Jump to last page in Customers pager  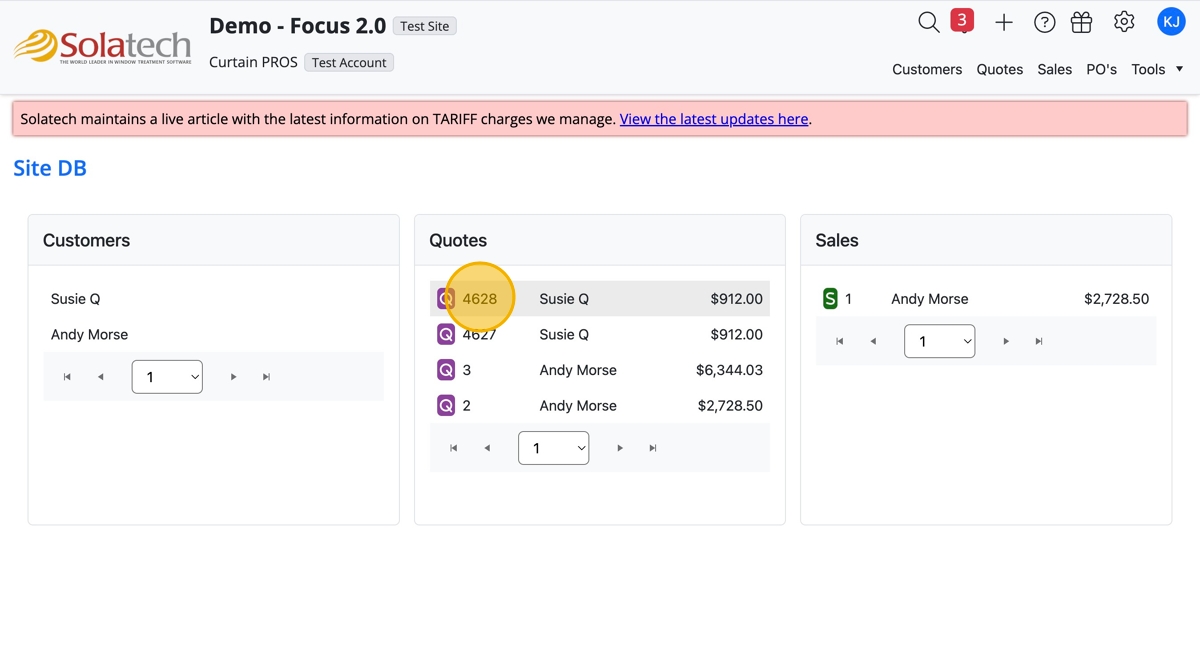(x=266, y=377)
